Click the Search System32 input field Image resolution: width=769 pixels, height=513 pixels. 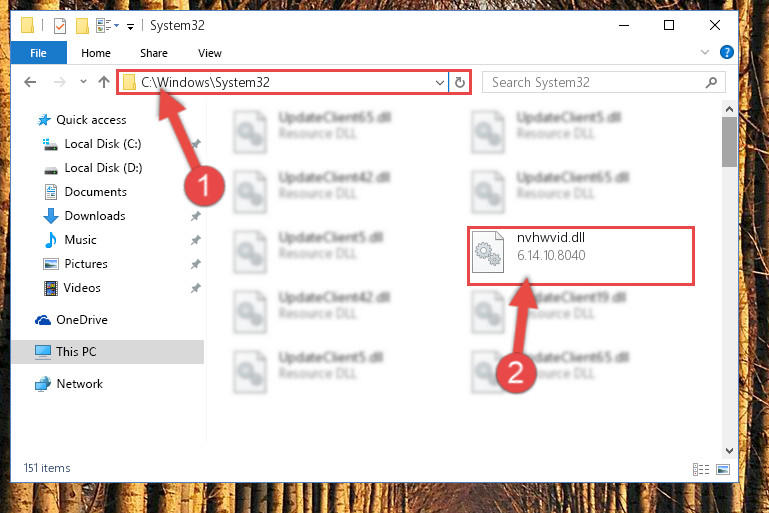(594, 82)
